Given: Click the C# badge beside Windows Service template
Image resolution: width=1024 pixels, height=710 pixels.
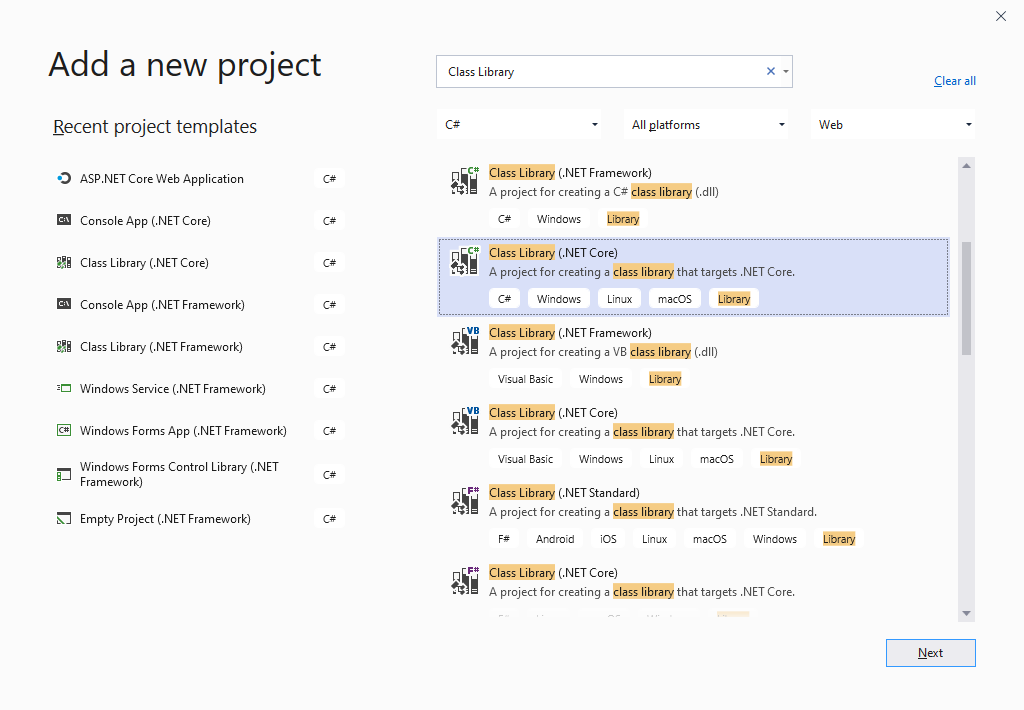Looking at the screenshot, I should [329, 389].
